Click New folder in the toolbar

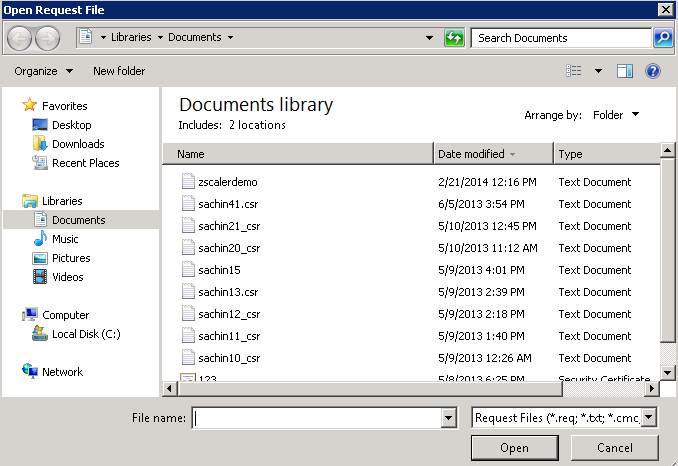(119, 71)
